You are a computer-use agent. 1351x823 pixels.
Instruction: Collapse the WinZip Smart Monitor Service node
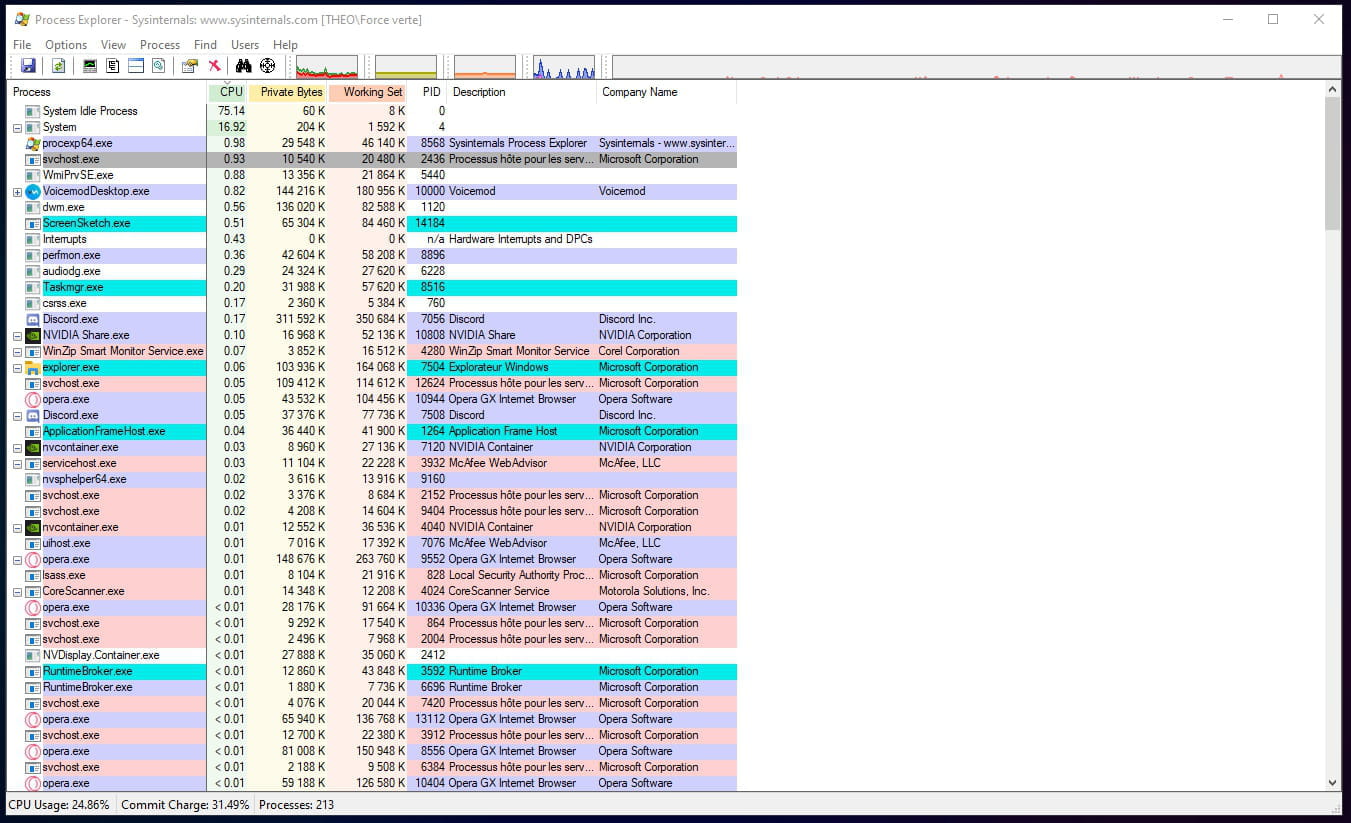click(17, 351)
